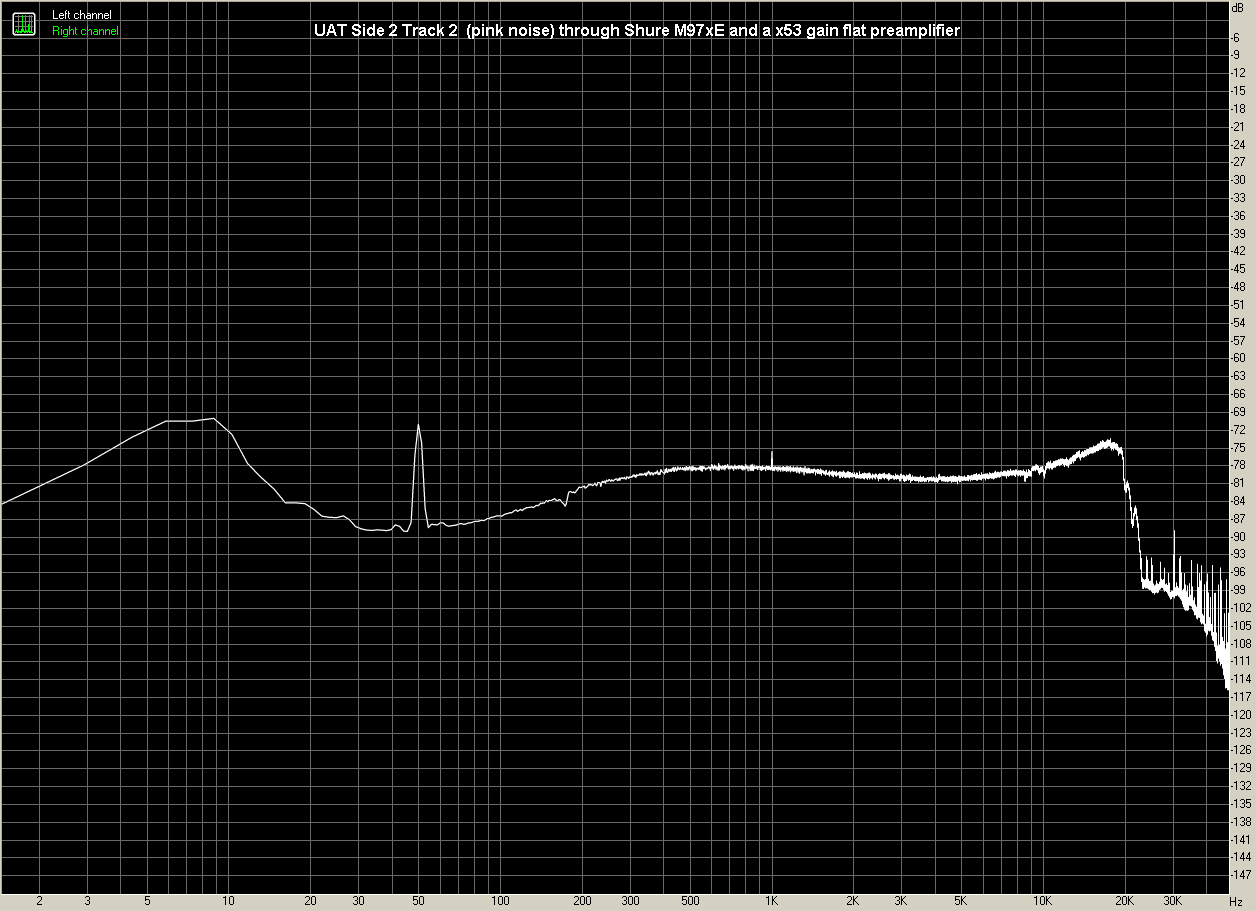
Task: Click the '-60' dB scale label
Action: coord(1238,358)
